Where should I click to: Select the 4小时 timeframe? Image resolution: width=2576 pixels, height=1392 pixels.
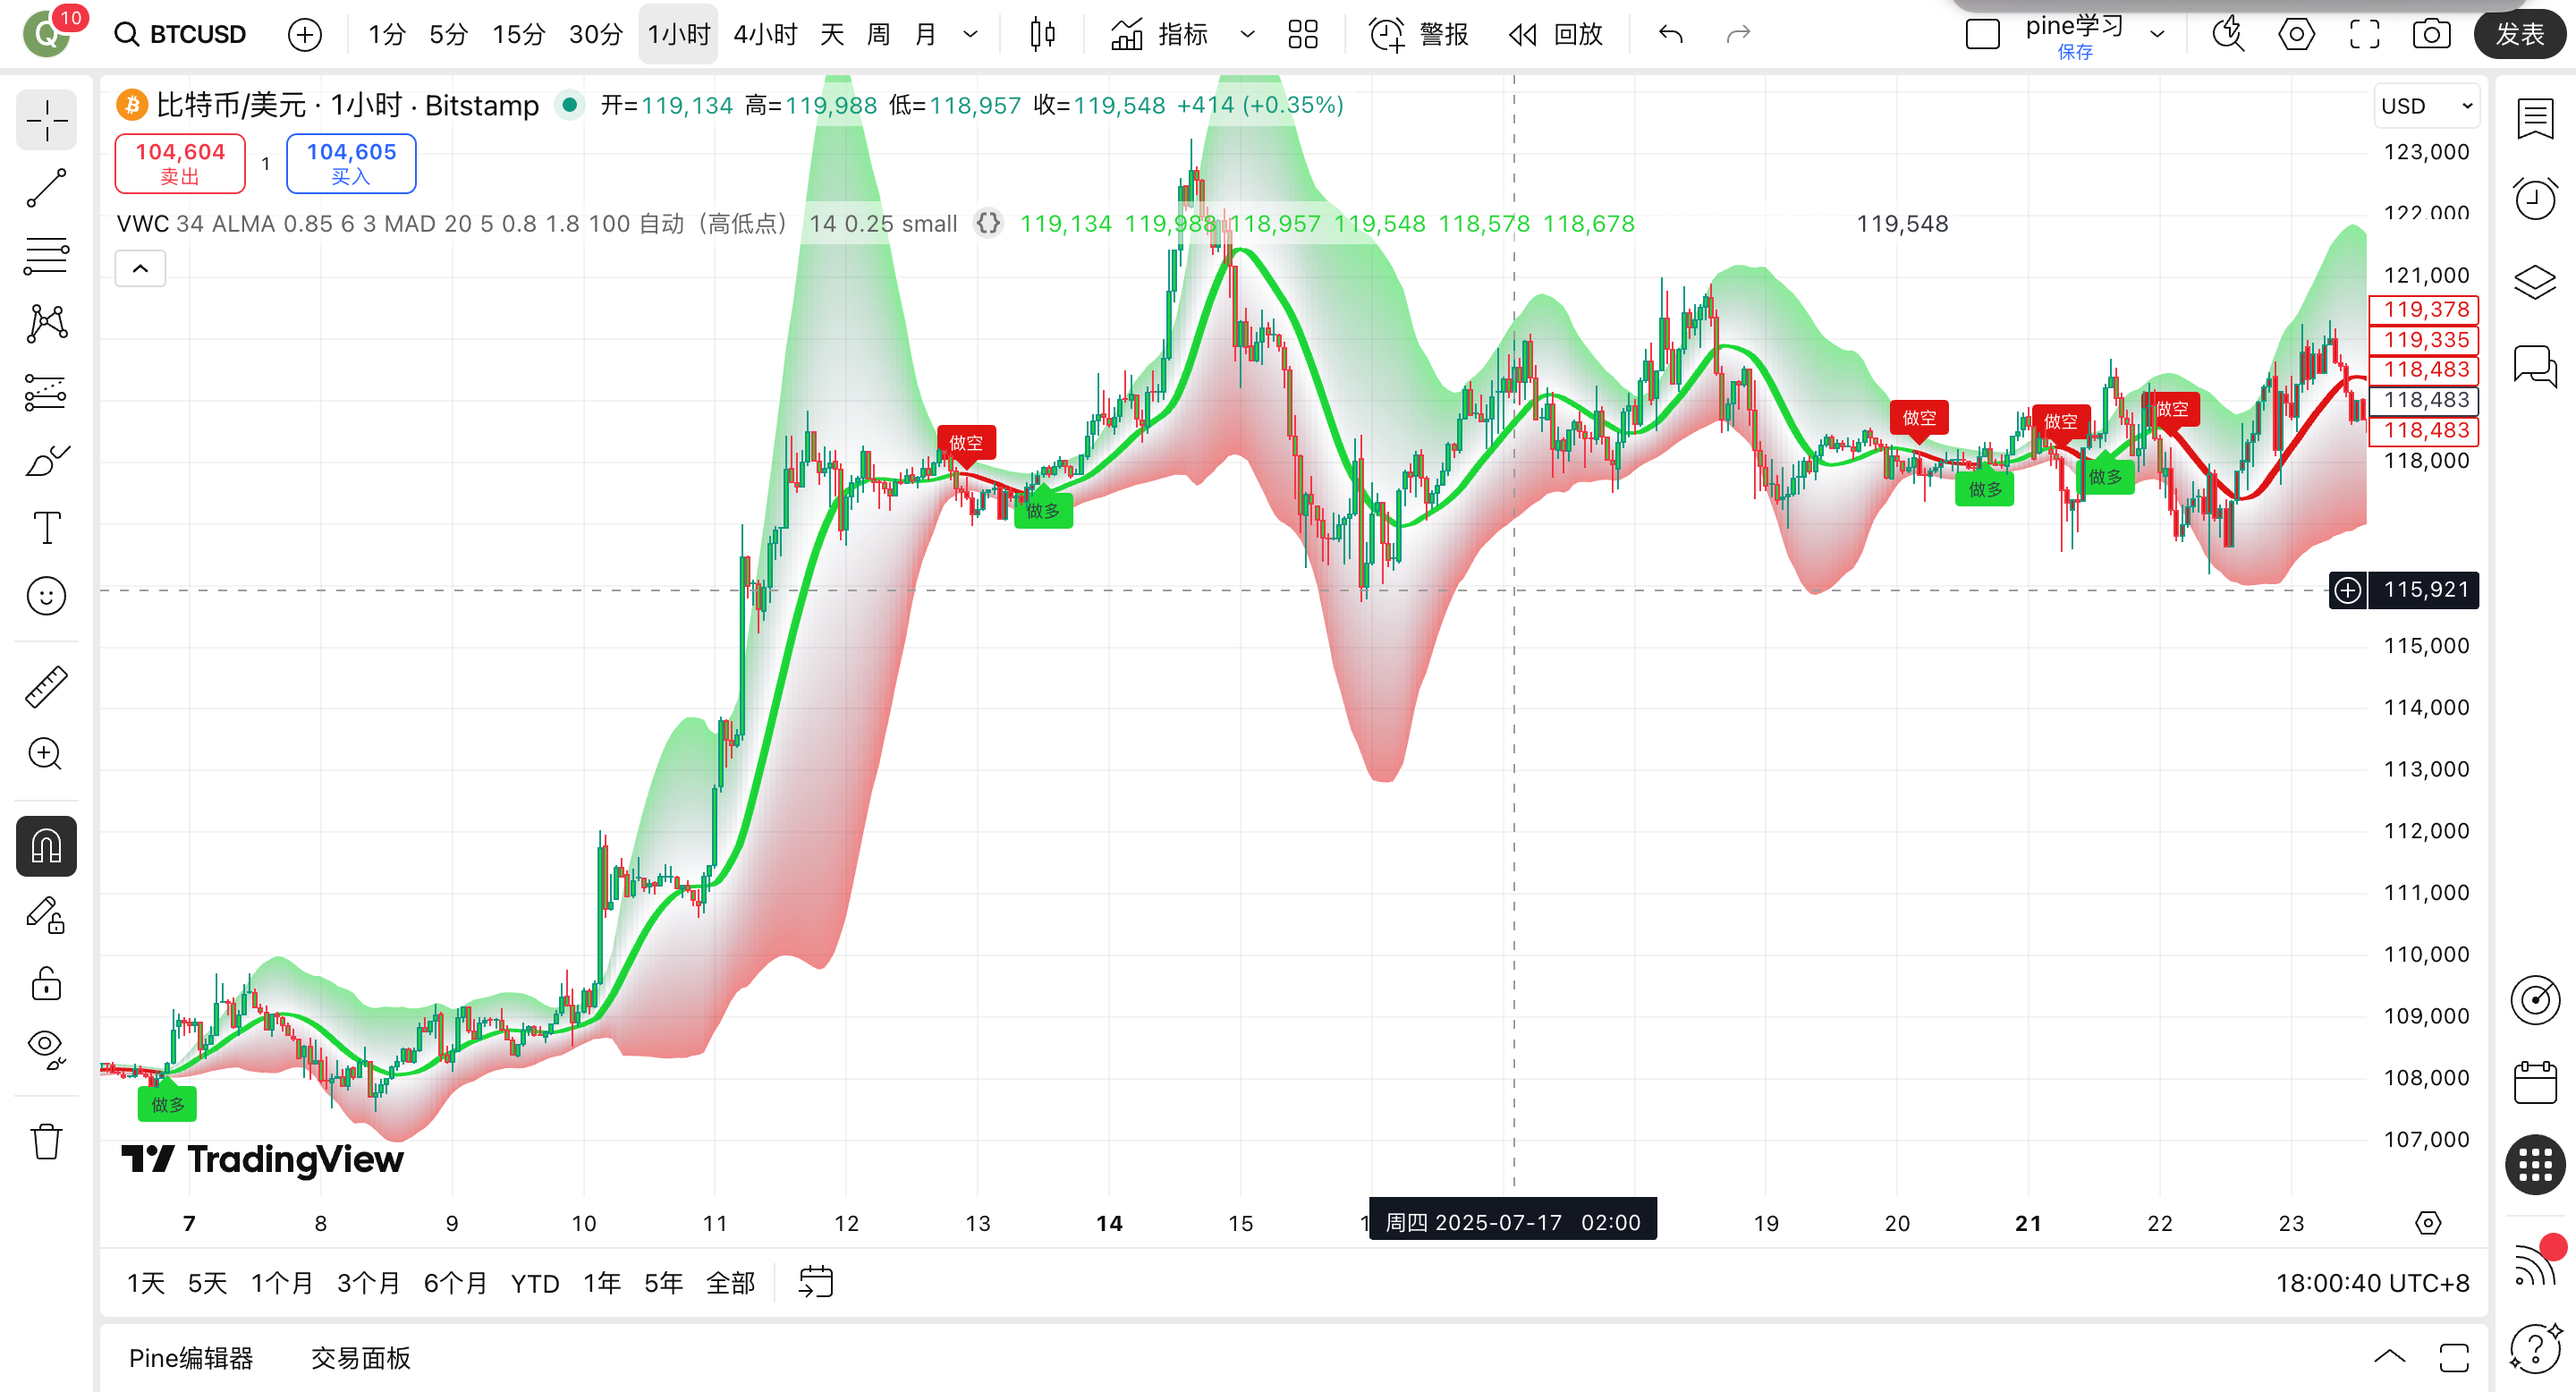tap(764, 35)
